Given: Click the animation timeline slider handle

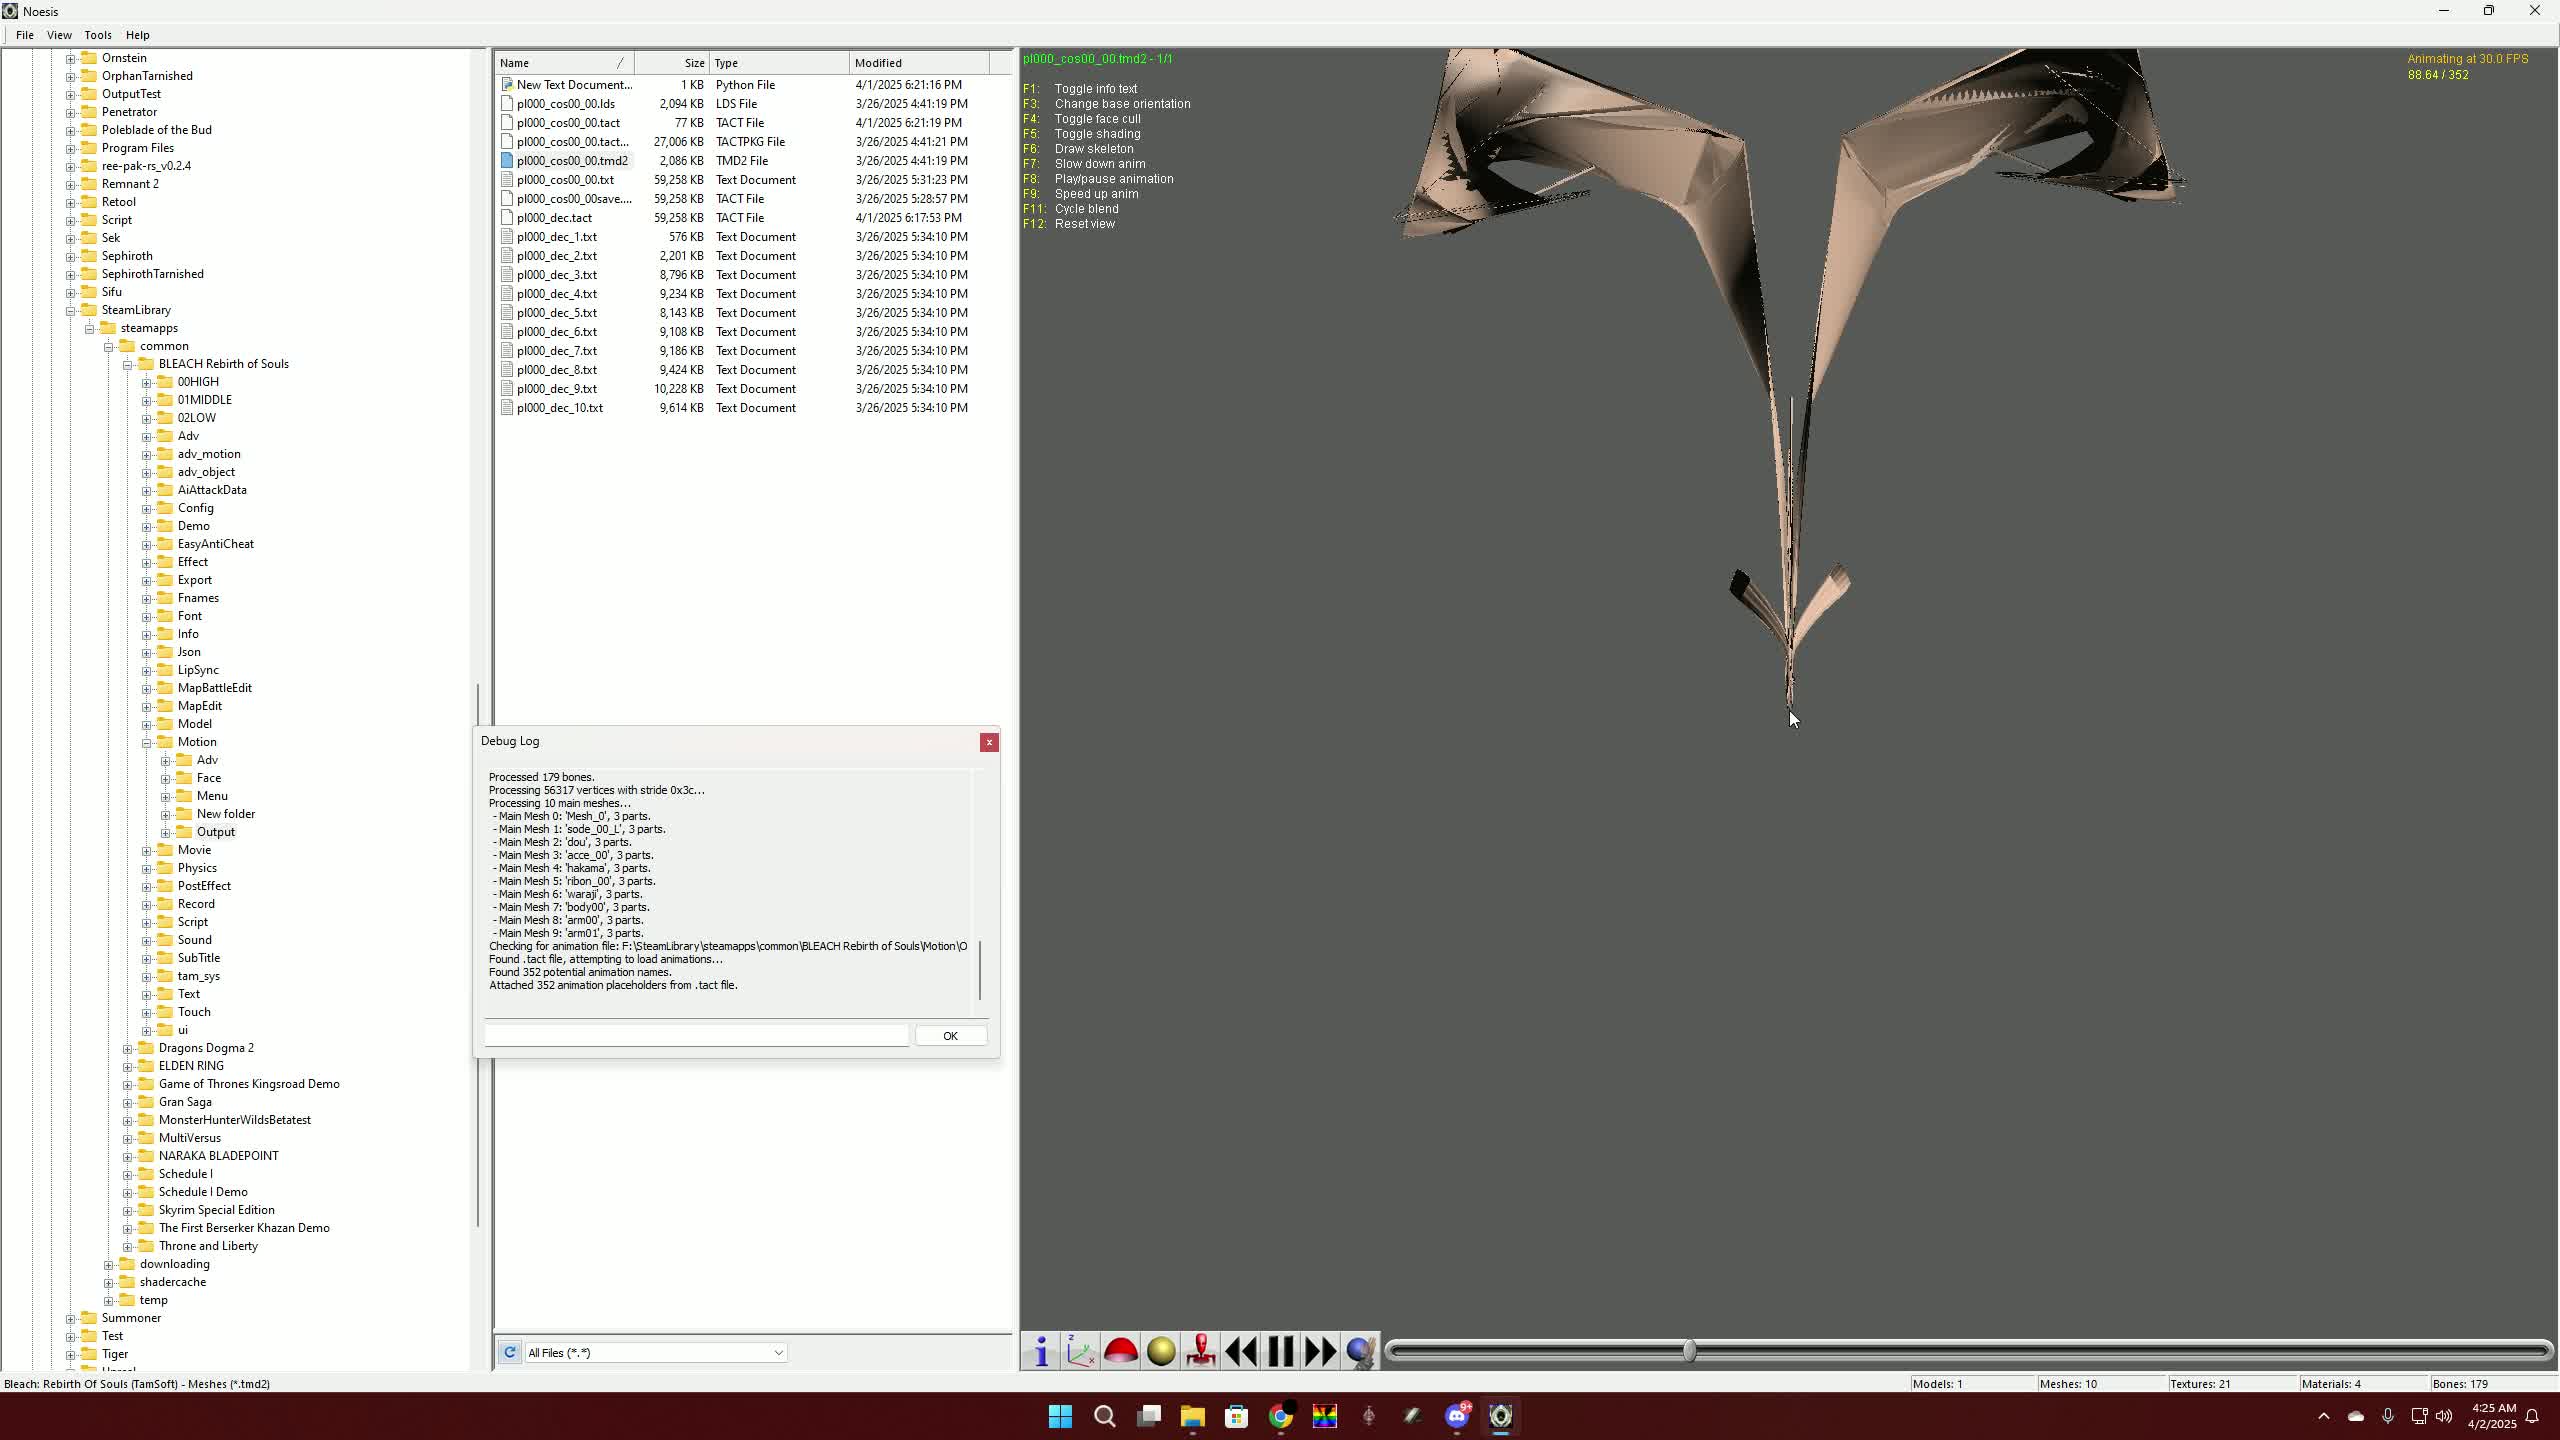Looking at the screenshot, I should 1689,1352.
